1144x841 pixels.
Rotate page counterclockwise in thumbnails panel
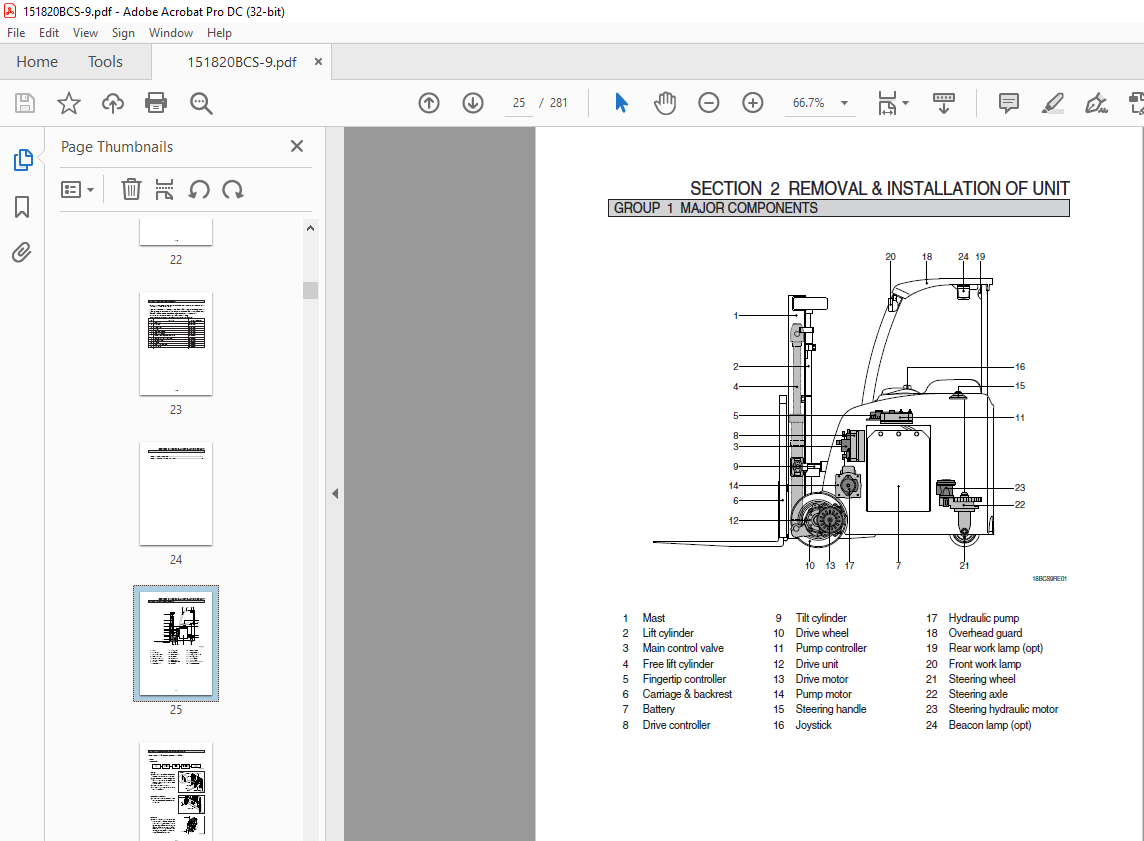(199, 189)
